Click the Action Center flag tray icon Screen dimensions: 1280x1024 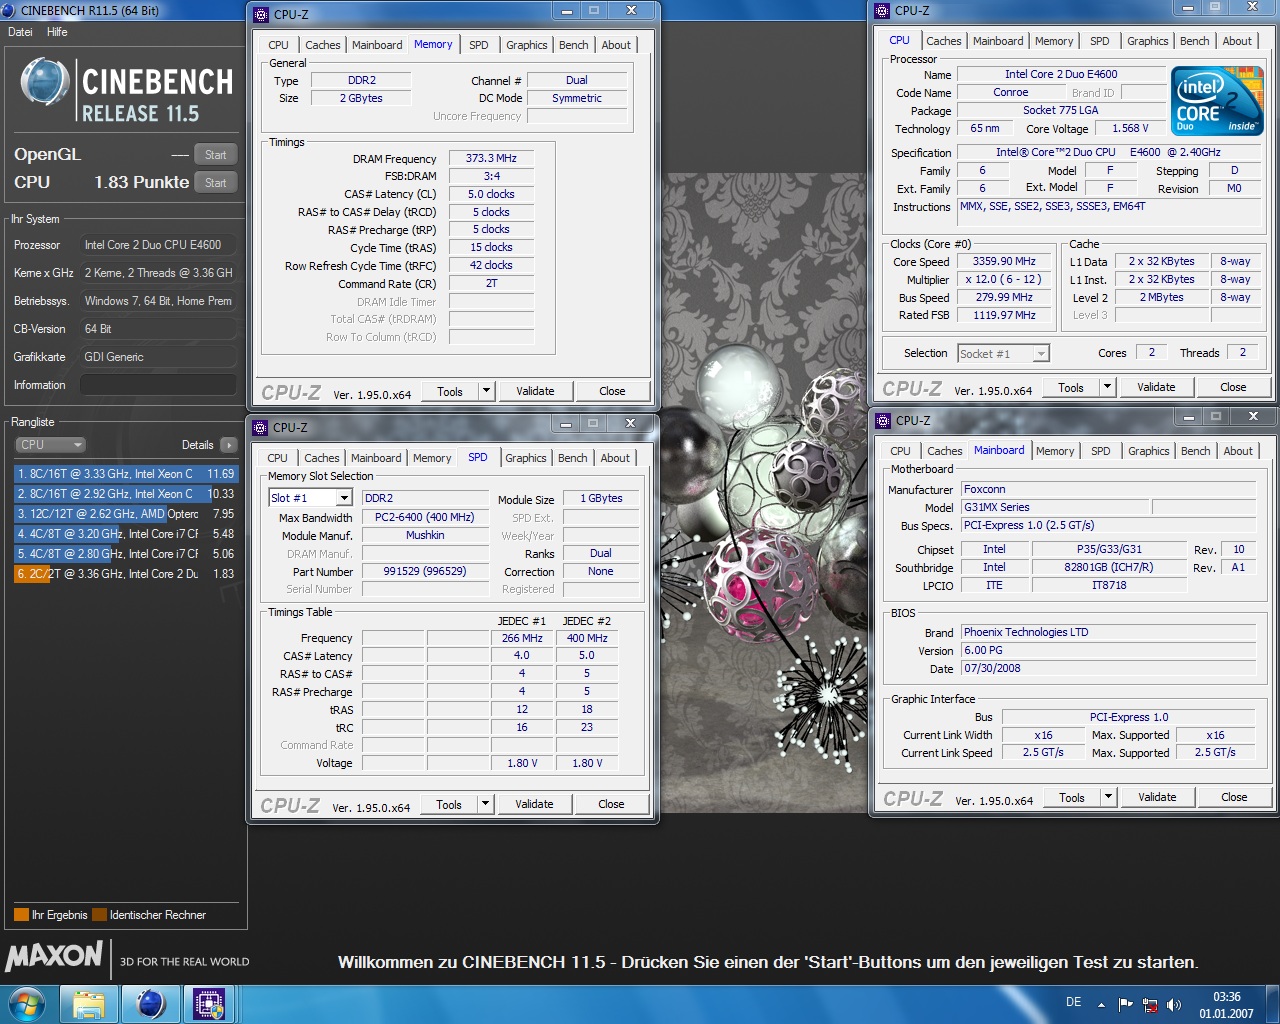tap(1126, 1005)
